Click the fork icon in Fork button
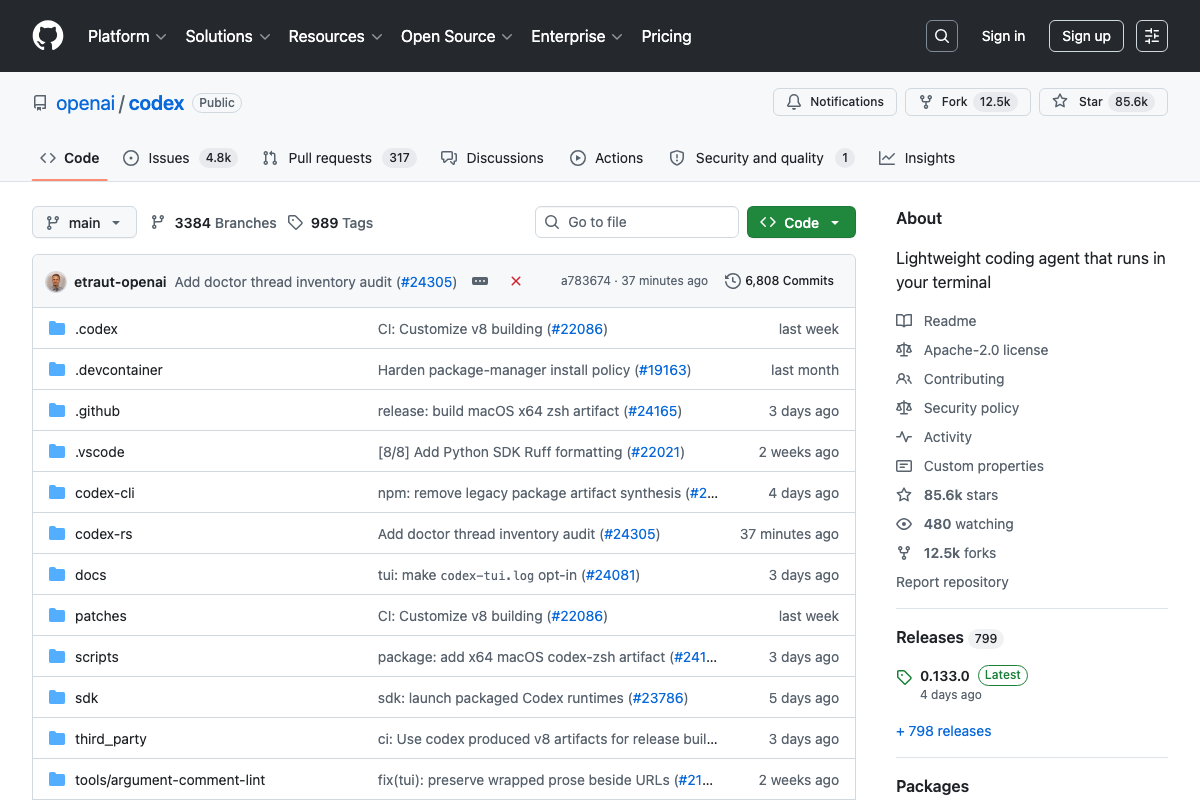The width and height of the screenshot is (1200, 800). coord(926,102)
